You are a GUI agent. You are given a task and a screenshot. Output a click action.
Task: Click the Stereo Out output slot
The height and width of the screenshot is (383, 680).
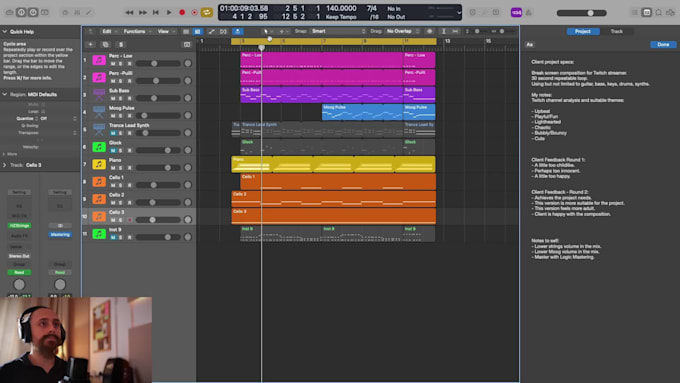[19, 256]
